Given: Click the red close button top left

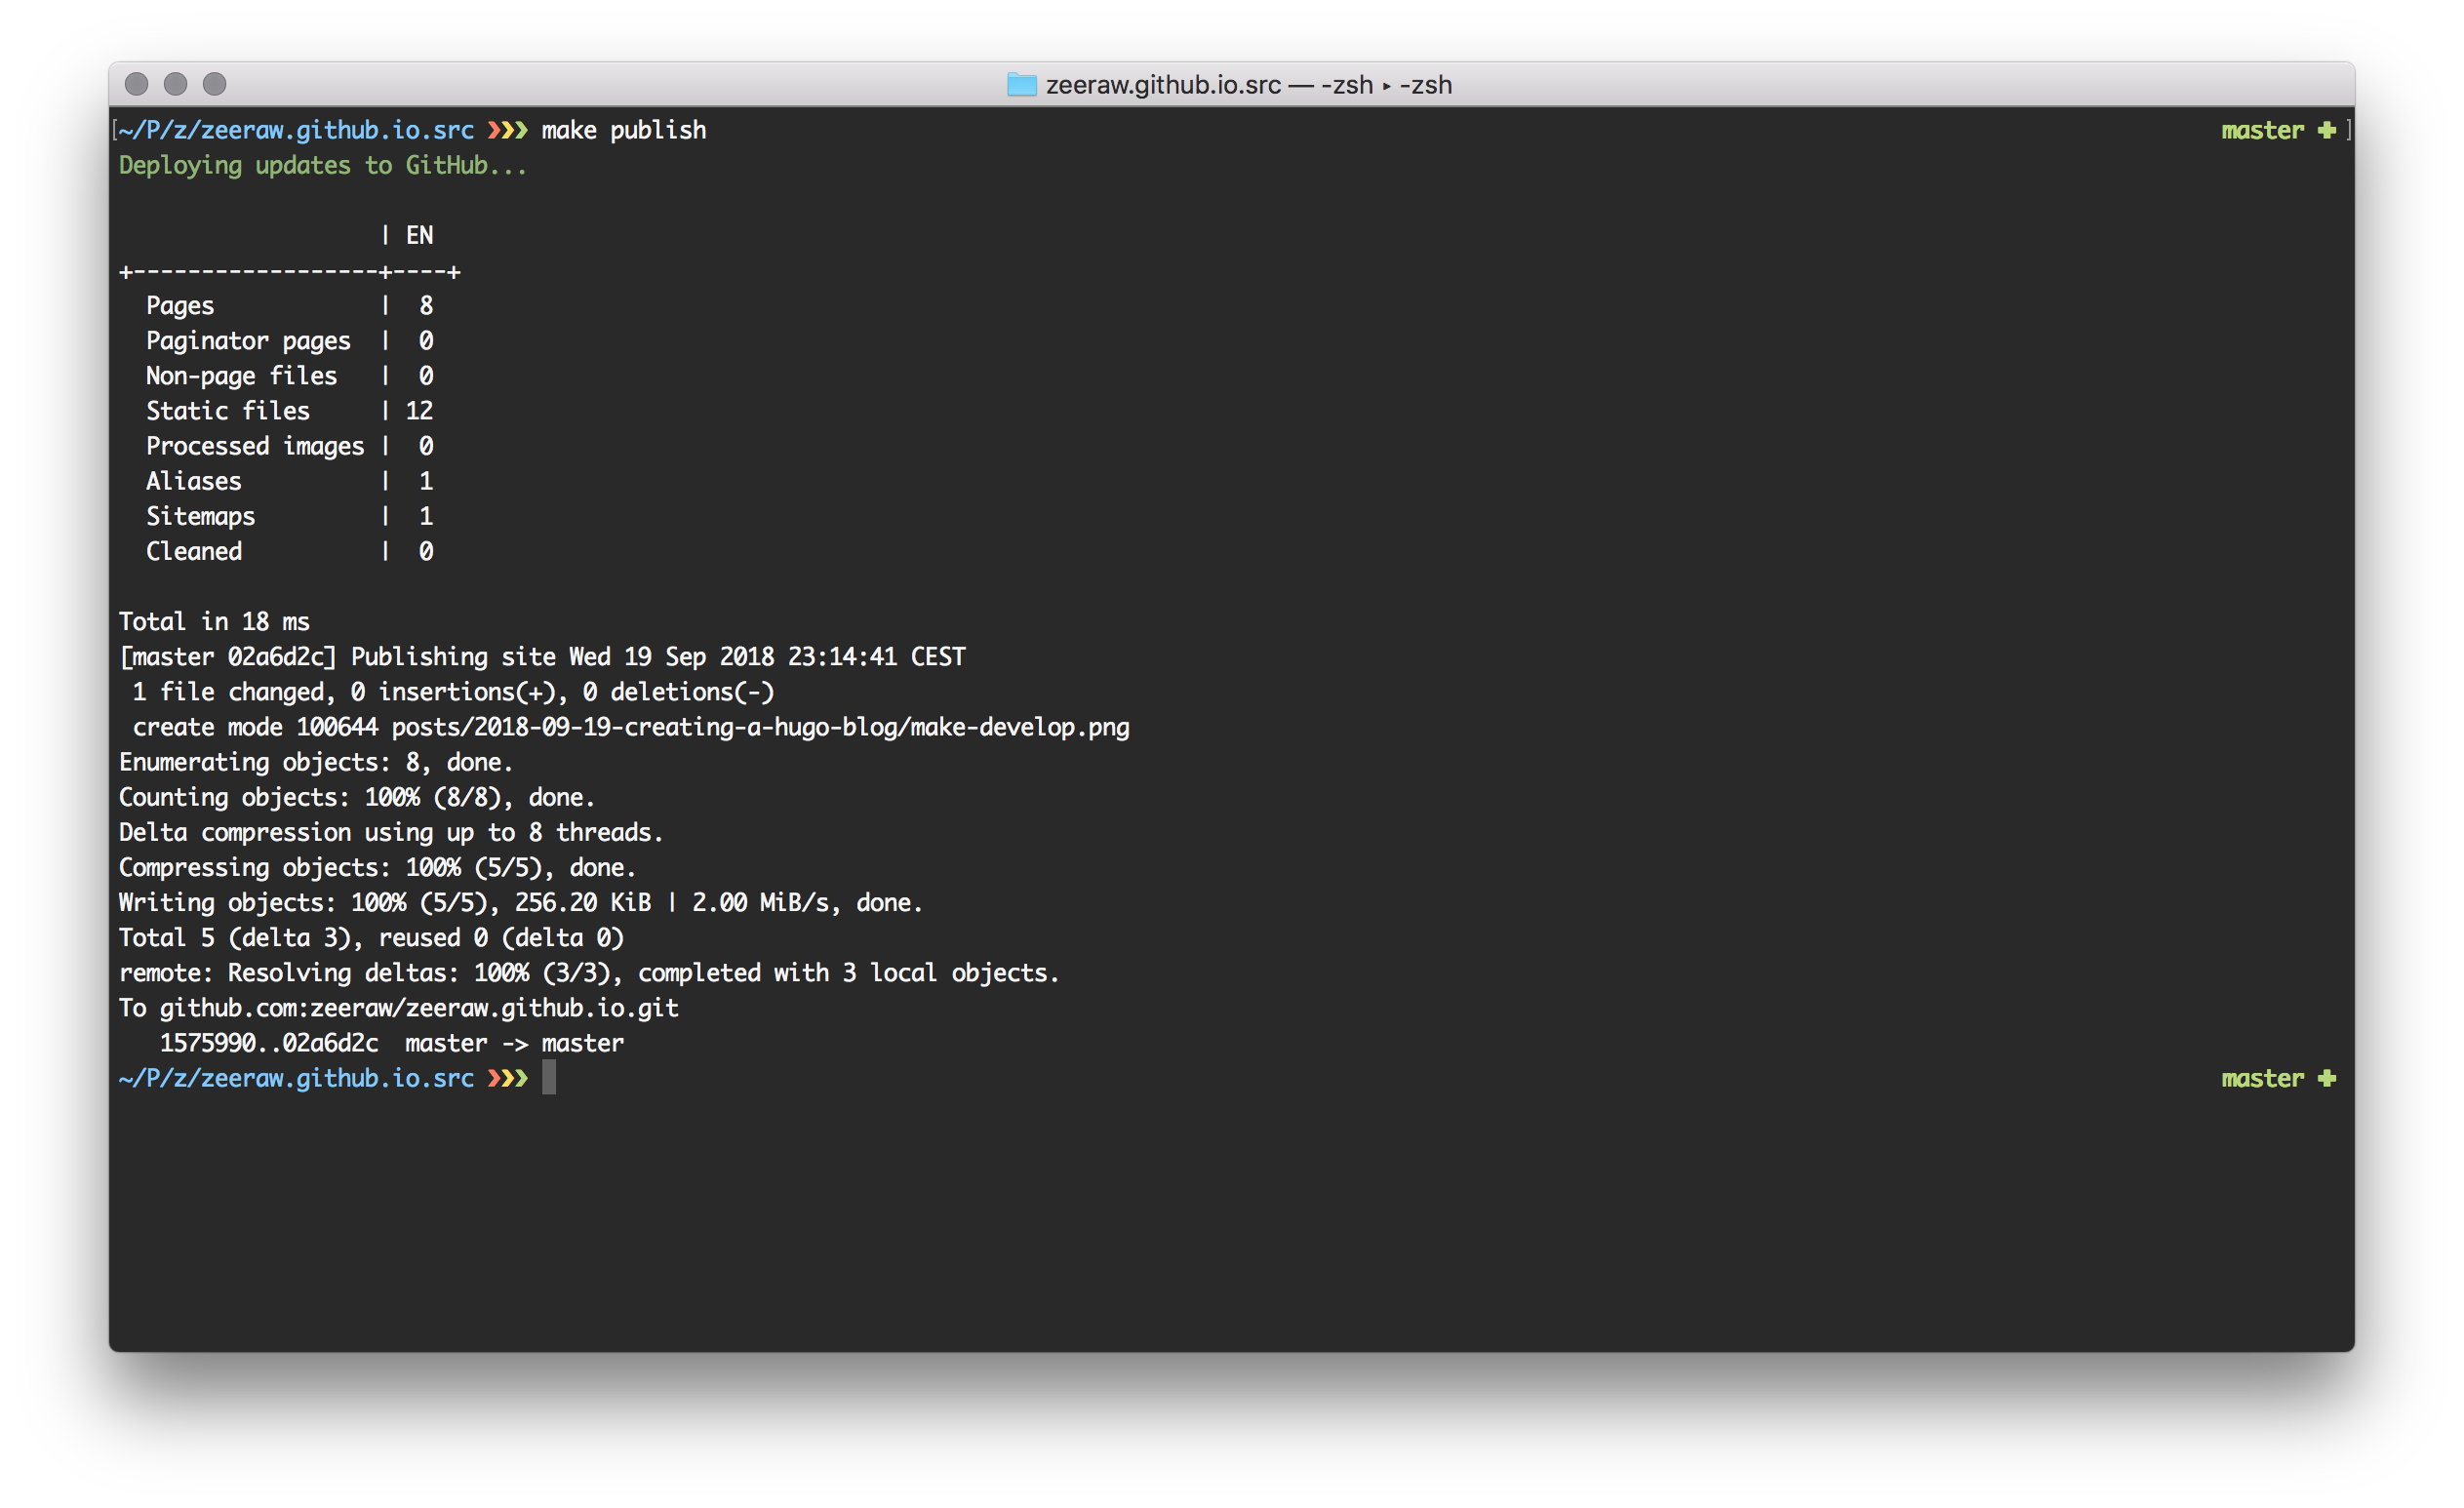Looking at the screenshot, I should (146, 85).
